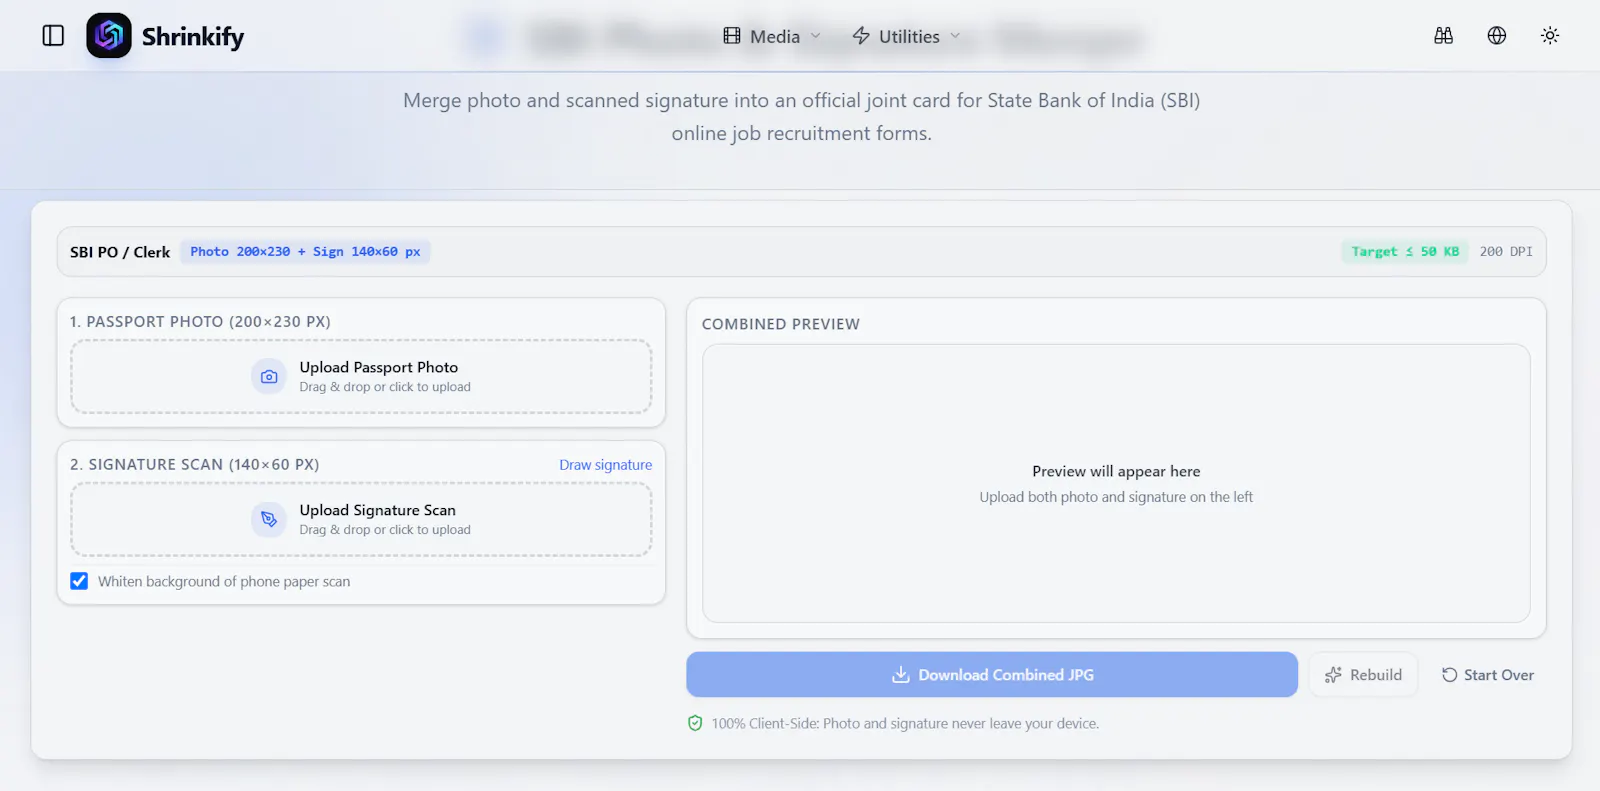Click the Start Over button
This screenshot has height=791, width=1600.
point(1487,675)
